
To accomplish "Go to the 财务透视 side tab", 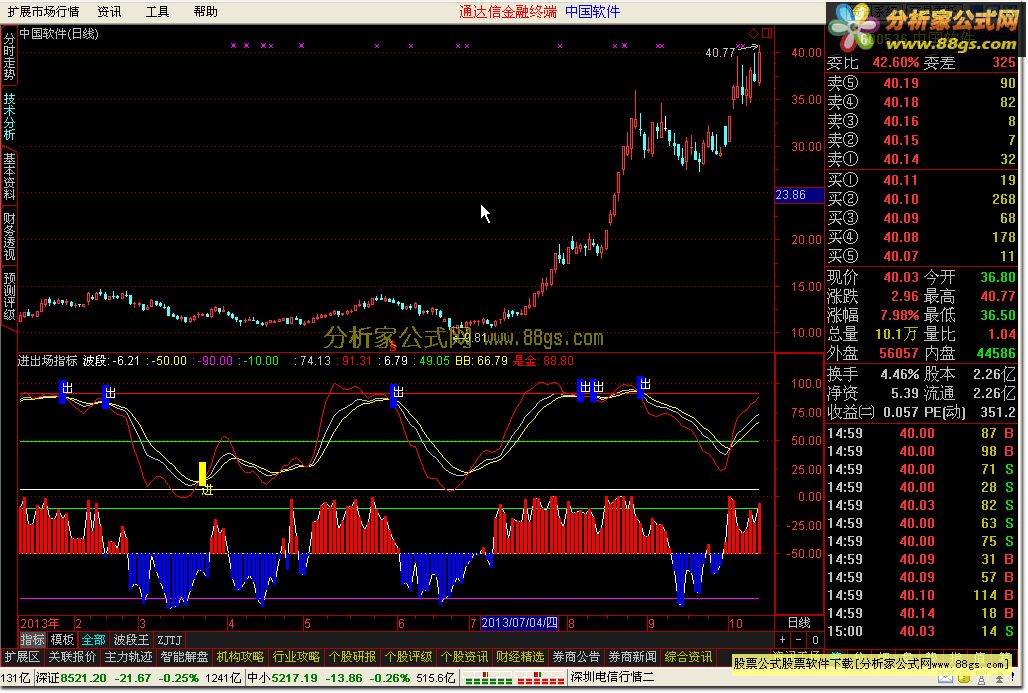I will tap(9, 235).
